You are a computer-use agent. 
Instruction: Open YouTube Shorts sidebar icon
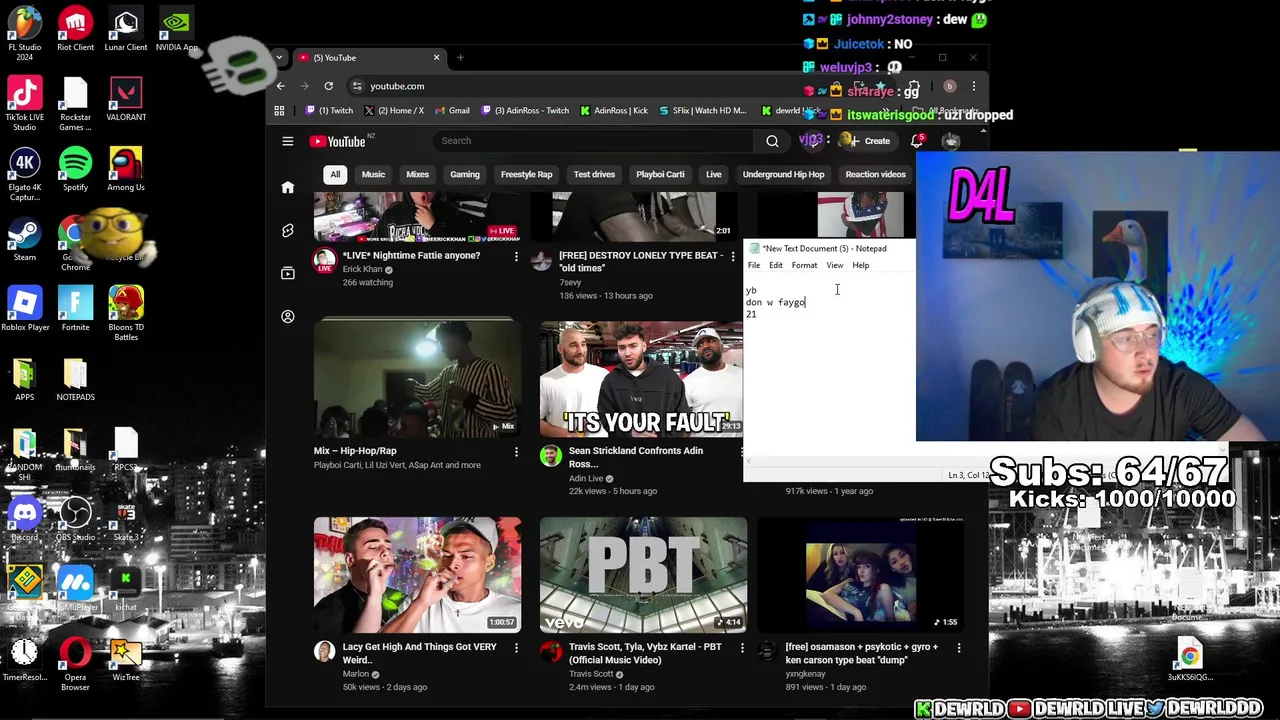coord(288,230)
